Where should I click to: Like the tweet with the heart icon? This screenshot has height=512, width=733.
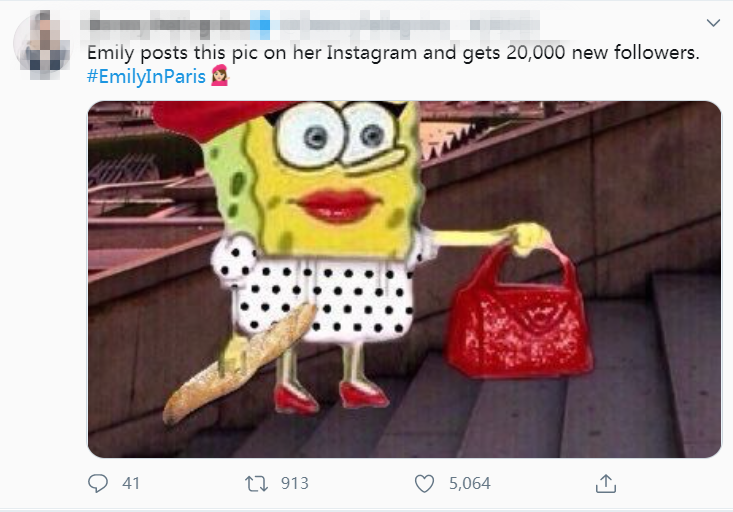pos(424,483)
